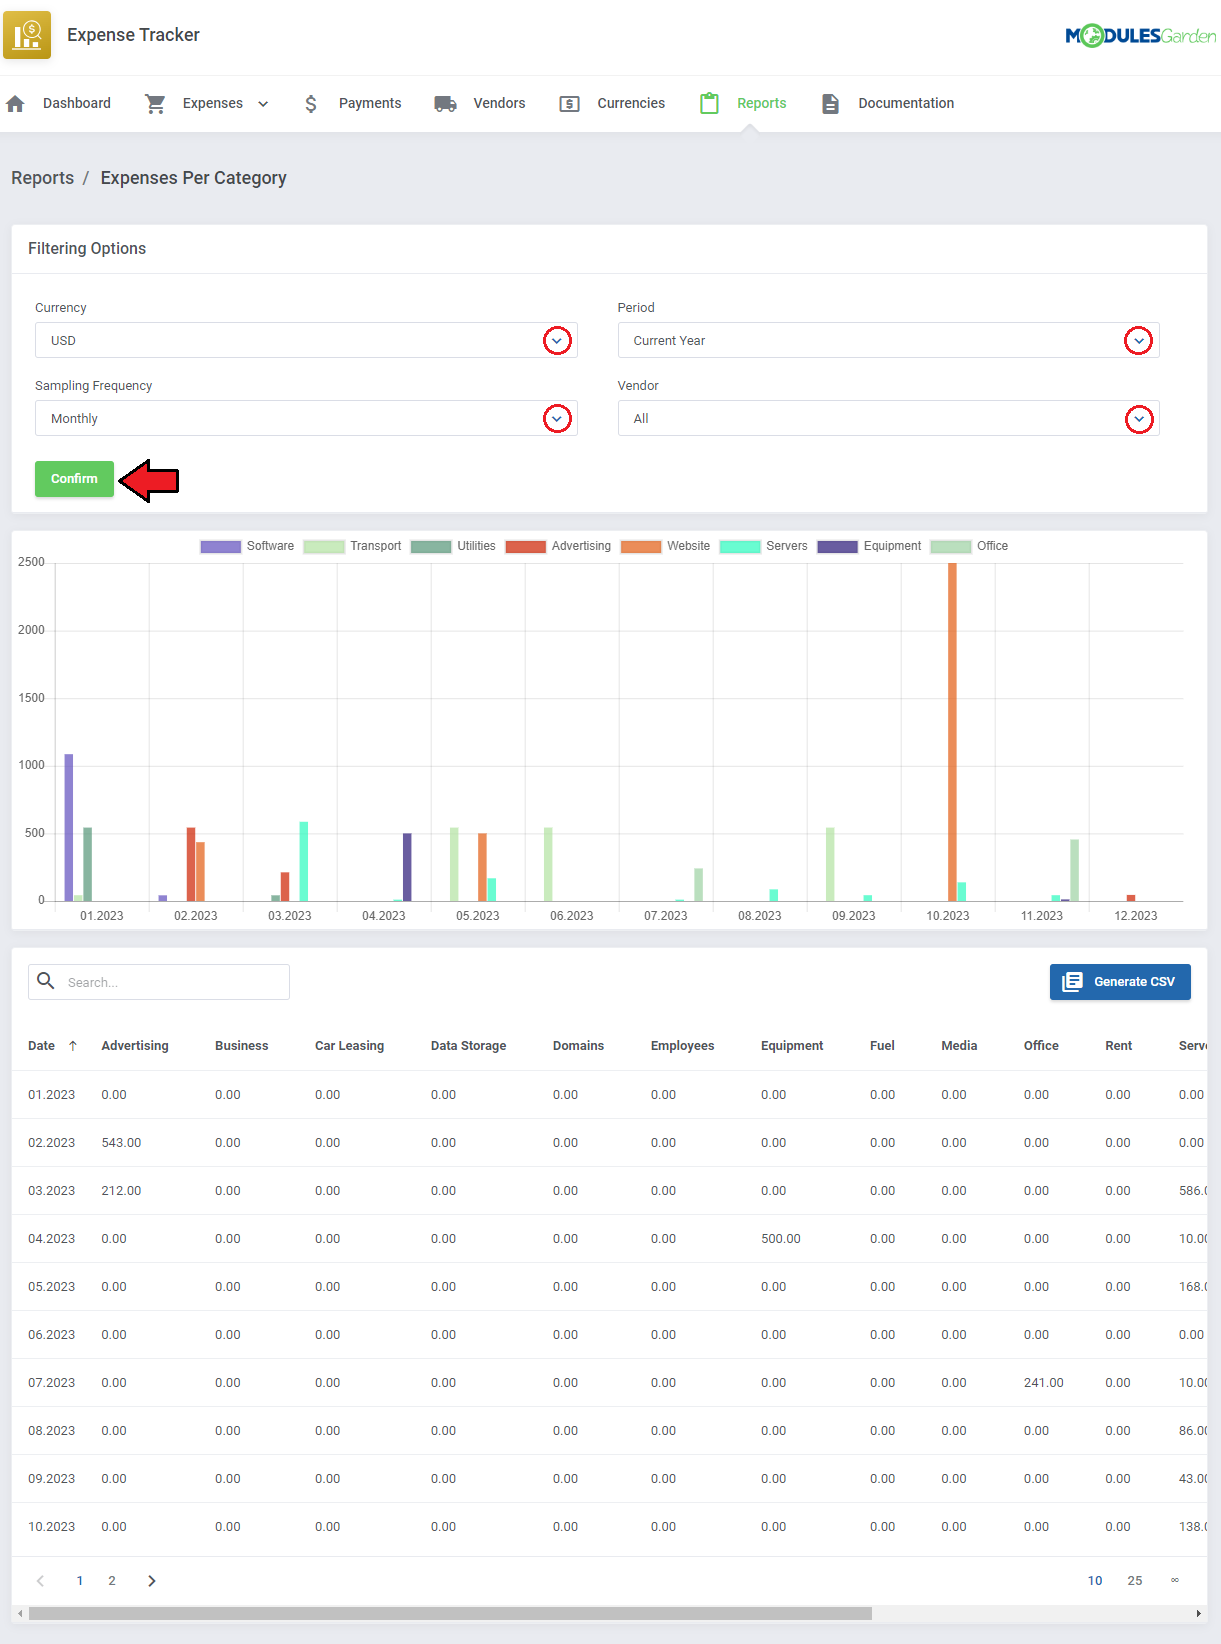
Task: Click the Expense Tracker logo icon
Action: (27, 35)
